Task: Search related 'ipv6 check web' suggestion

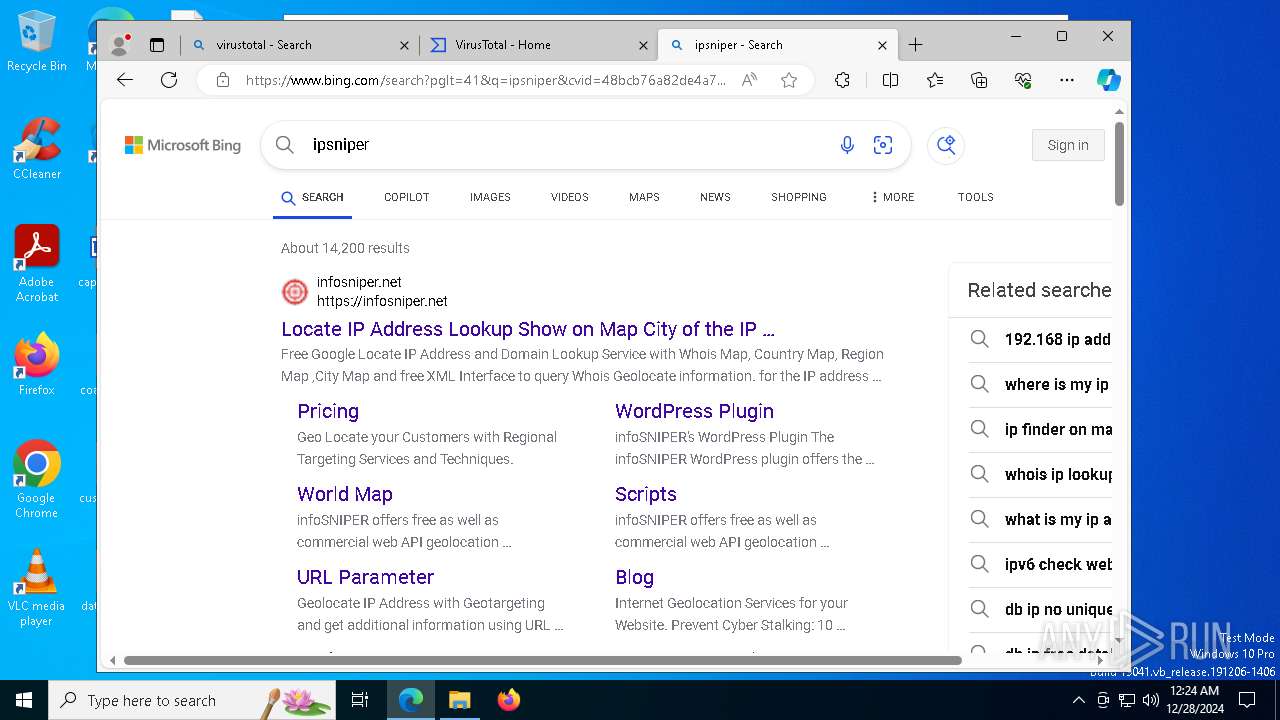Action: click(x=1040, y=564)
